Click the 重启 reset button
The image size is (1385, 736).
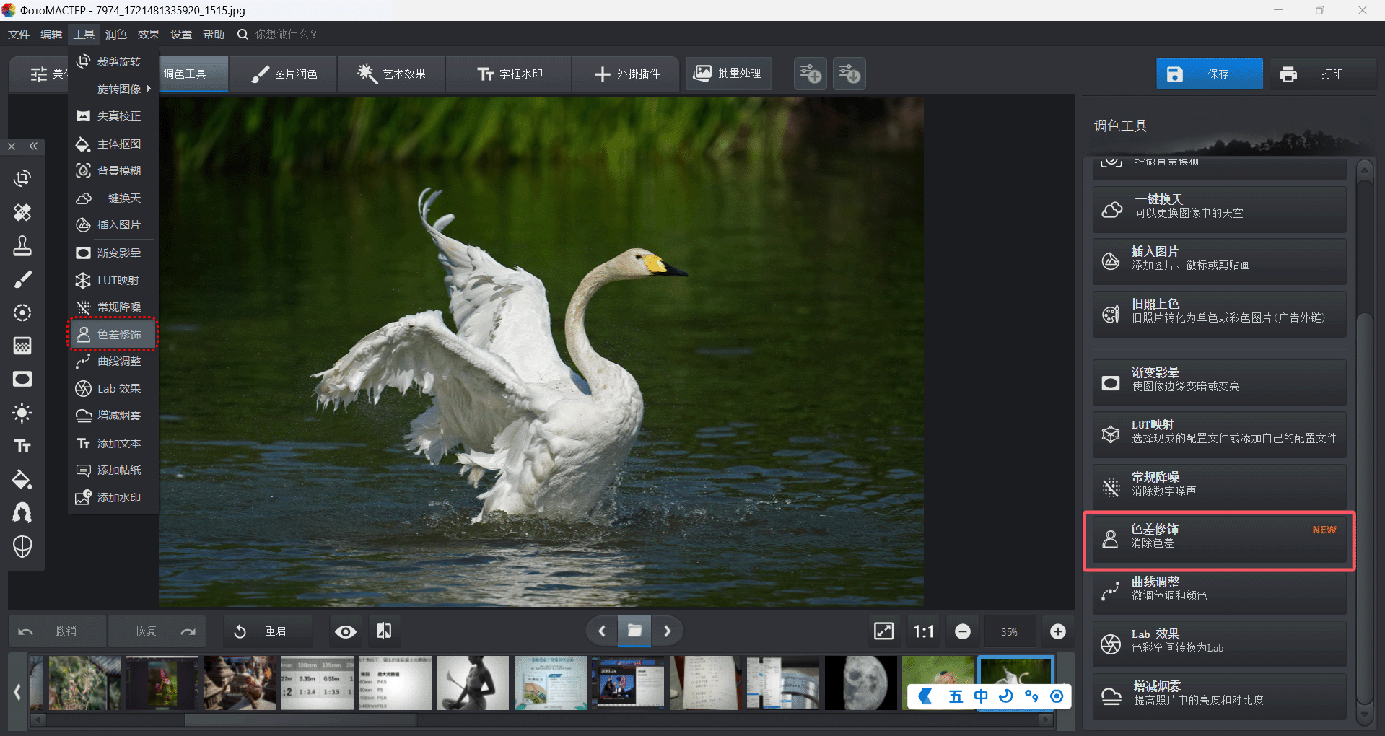click(x=266, y=631)
